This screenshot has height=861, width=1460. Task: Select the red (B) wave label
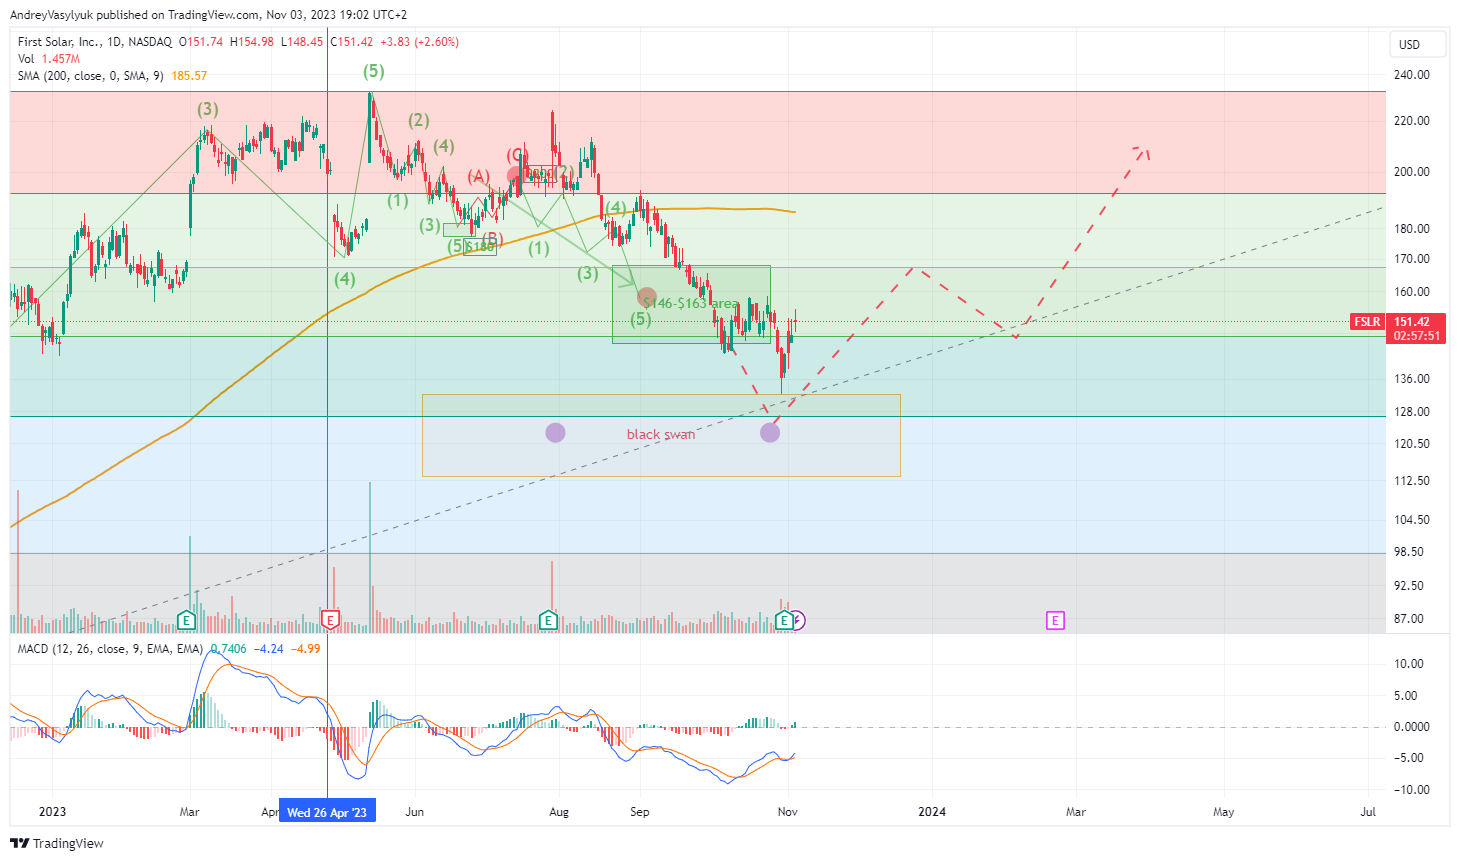[492, 238]
